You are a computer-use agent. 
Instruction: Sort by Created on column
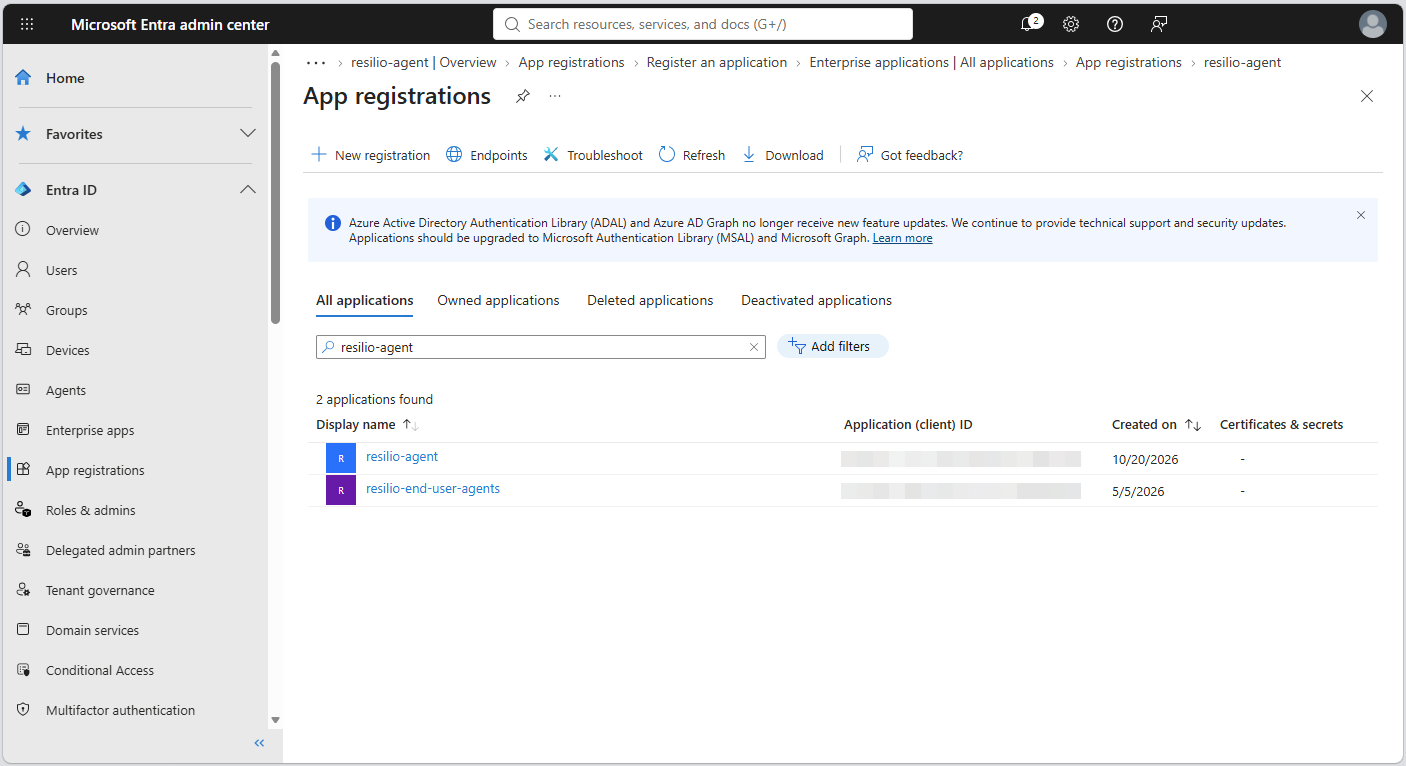point(1156,425)
